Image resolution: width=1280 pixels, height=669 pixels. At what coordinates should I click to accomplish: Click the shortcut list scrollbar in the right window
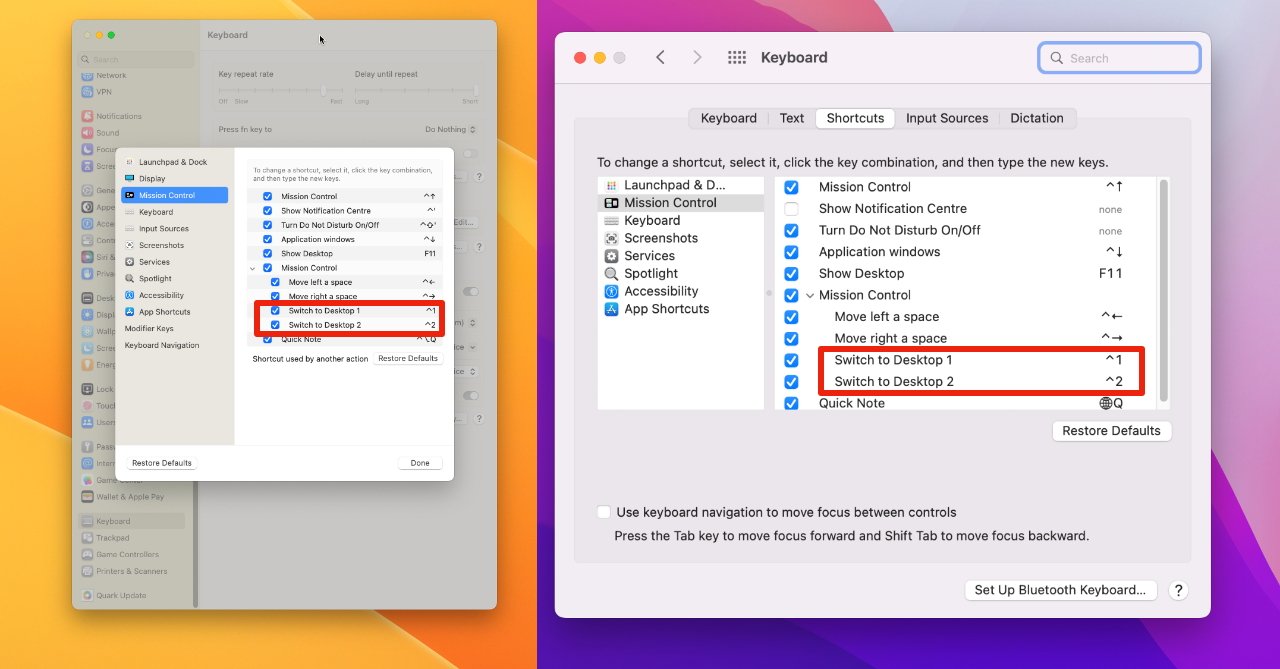[x=1162, y=290]
